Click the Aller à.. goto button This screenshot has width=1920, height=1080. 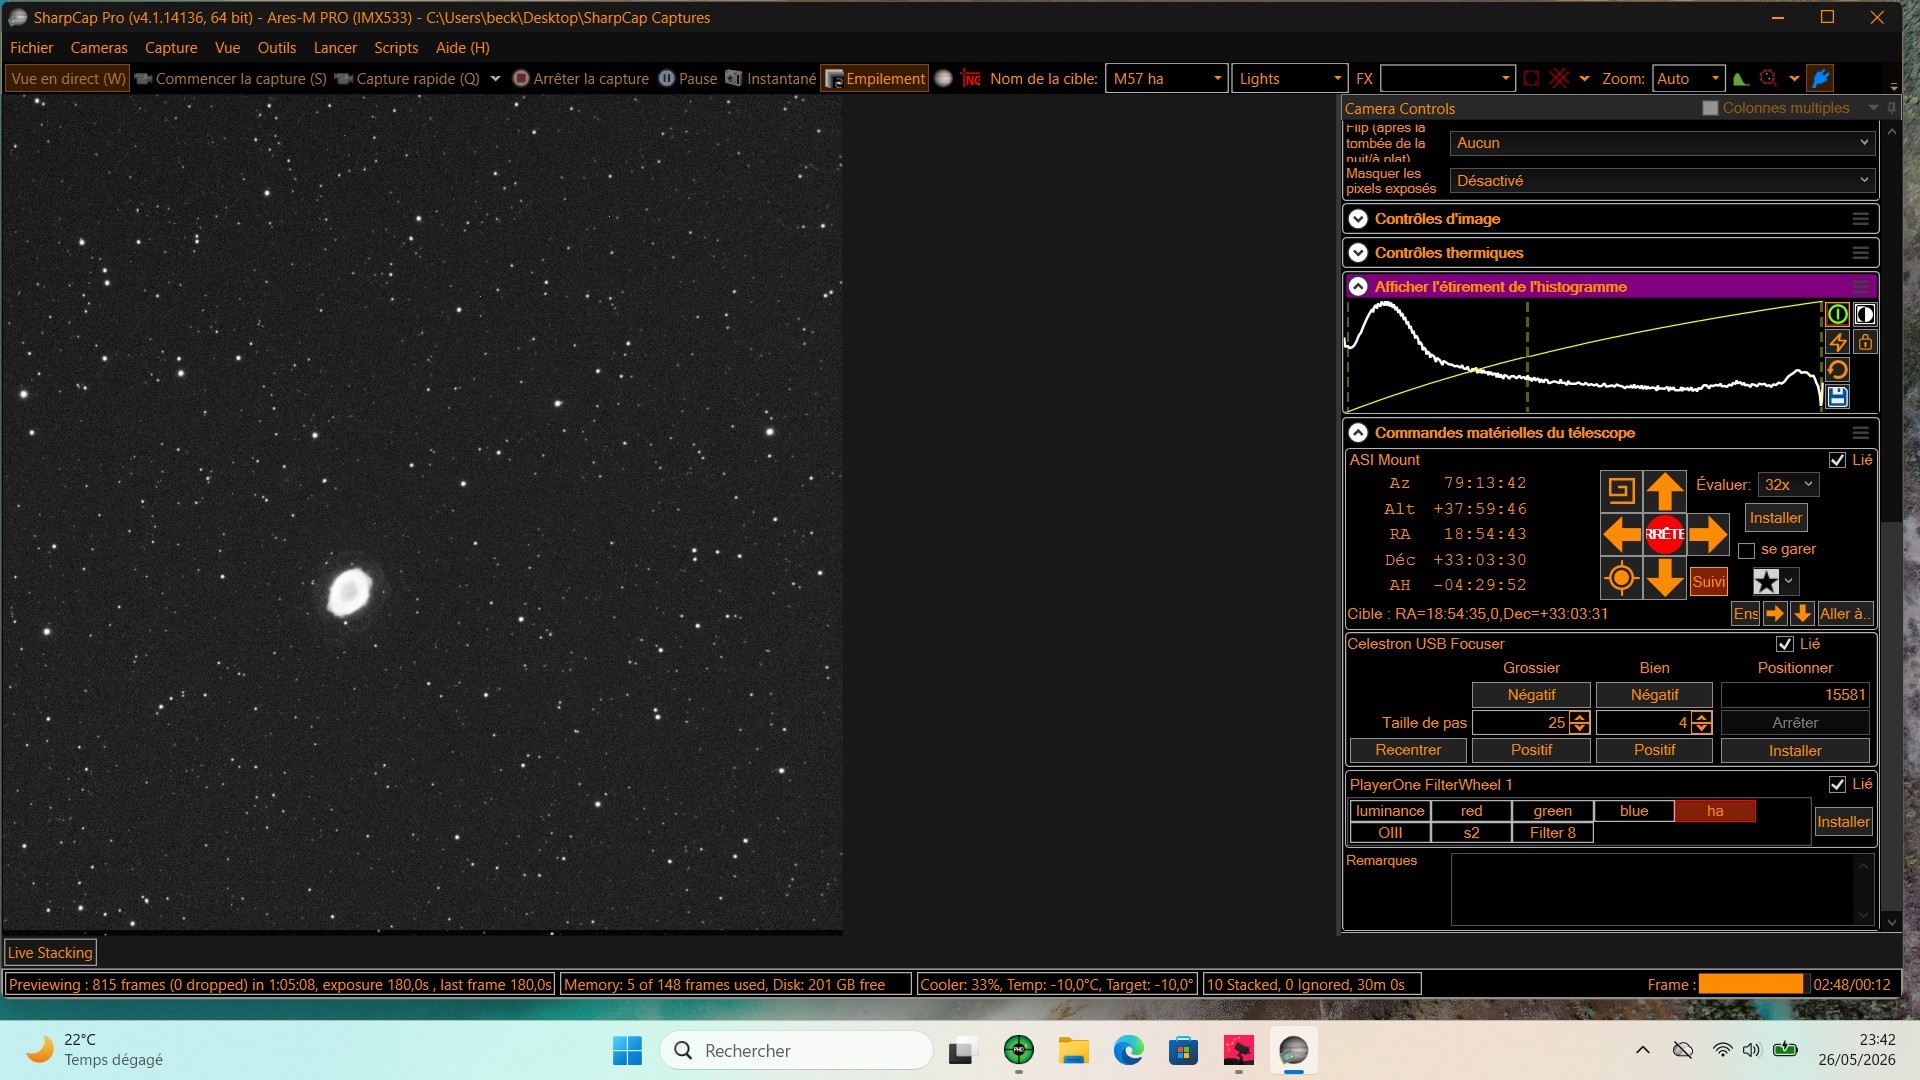coord(1844,614)
